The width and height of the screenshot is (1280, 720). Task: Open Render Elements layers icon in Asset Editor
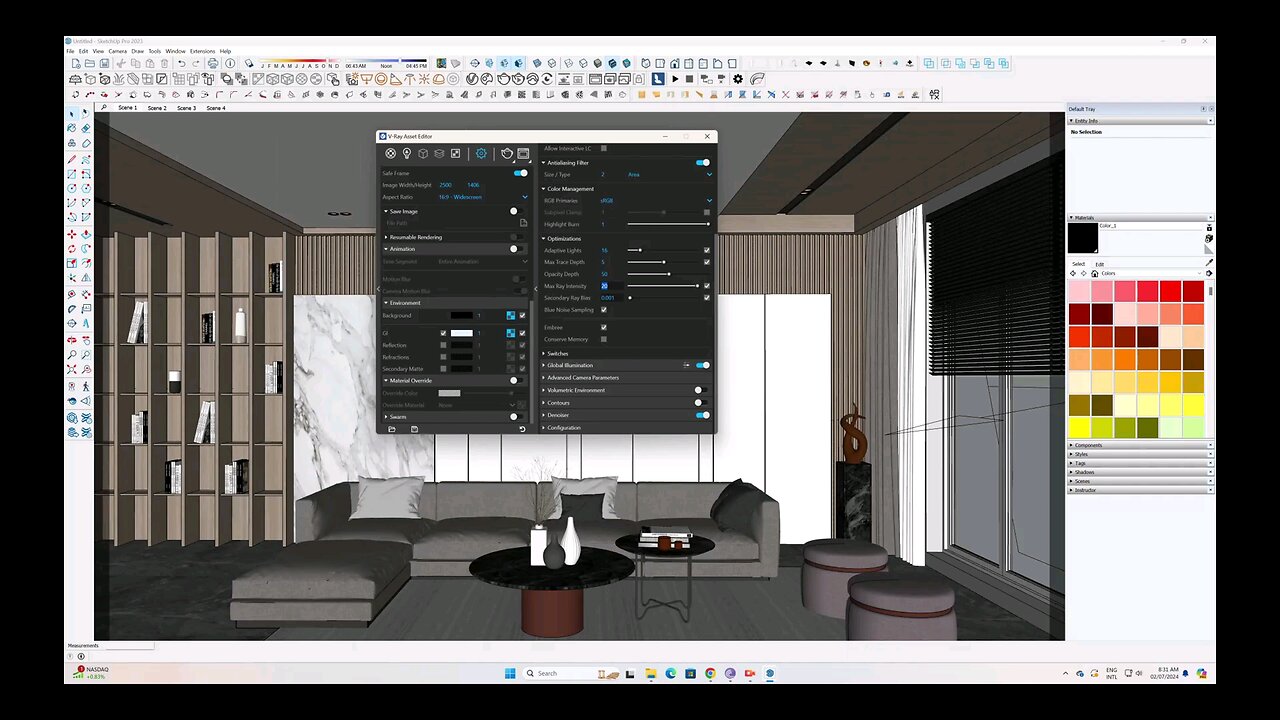(439, 153)
